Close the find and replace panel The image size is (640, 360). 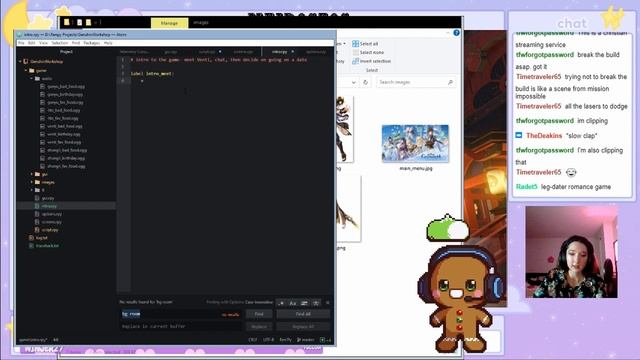pyautogui.click(x=327, y=303)
